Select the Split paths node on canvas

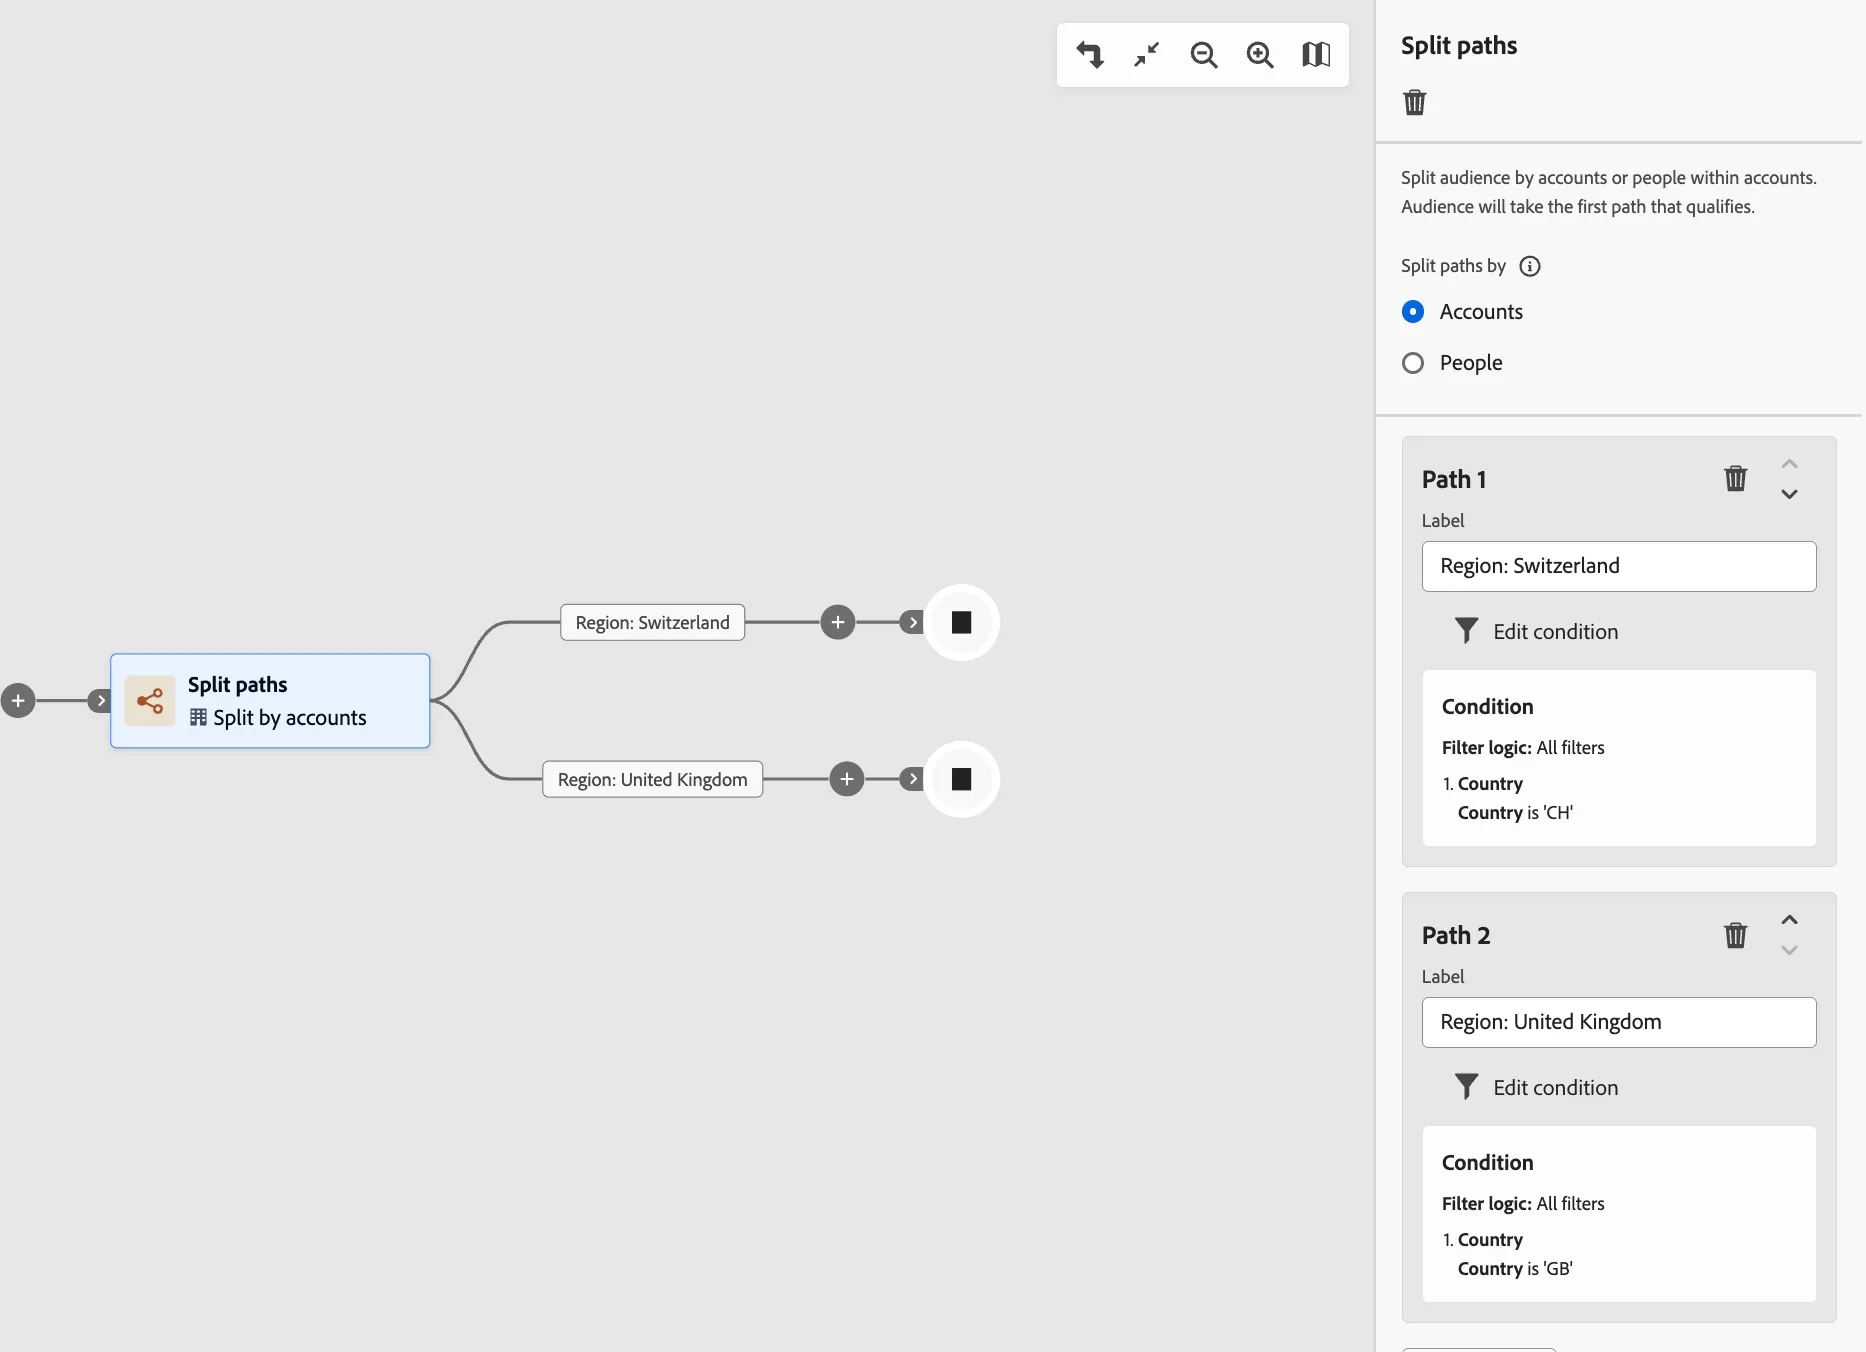click(270, 701)
